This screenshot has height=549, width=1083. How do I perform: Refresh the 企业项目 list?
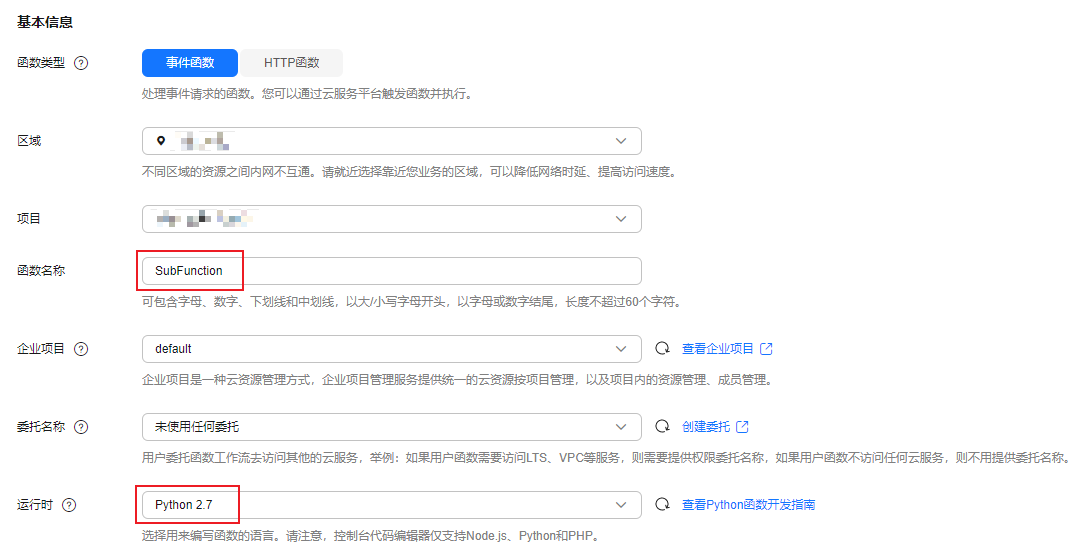662,349
